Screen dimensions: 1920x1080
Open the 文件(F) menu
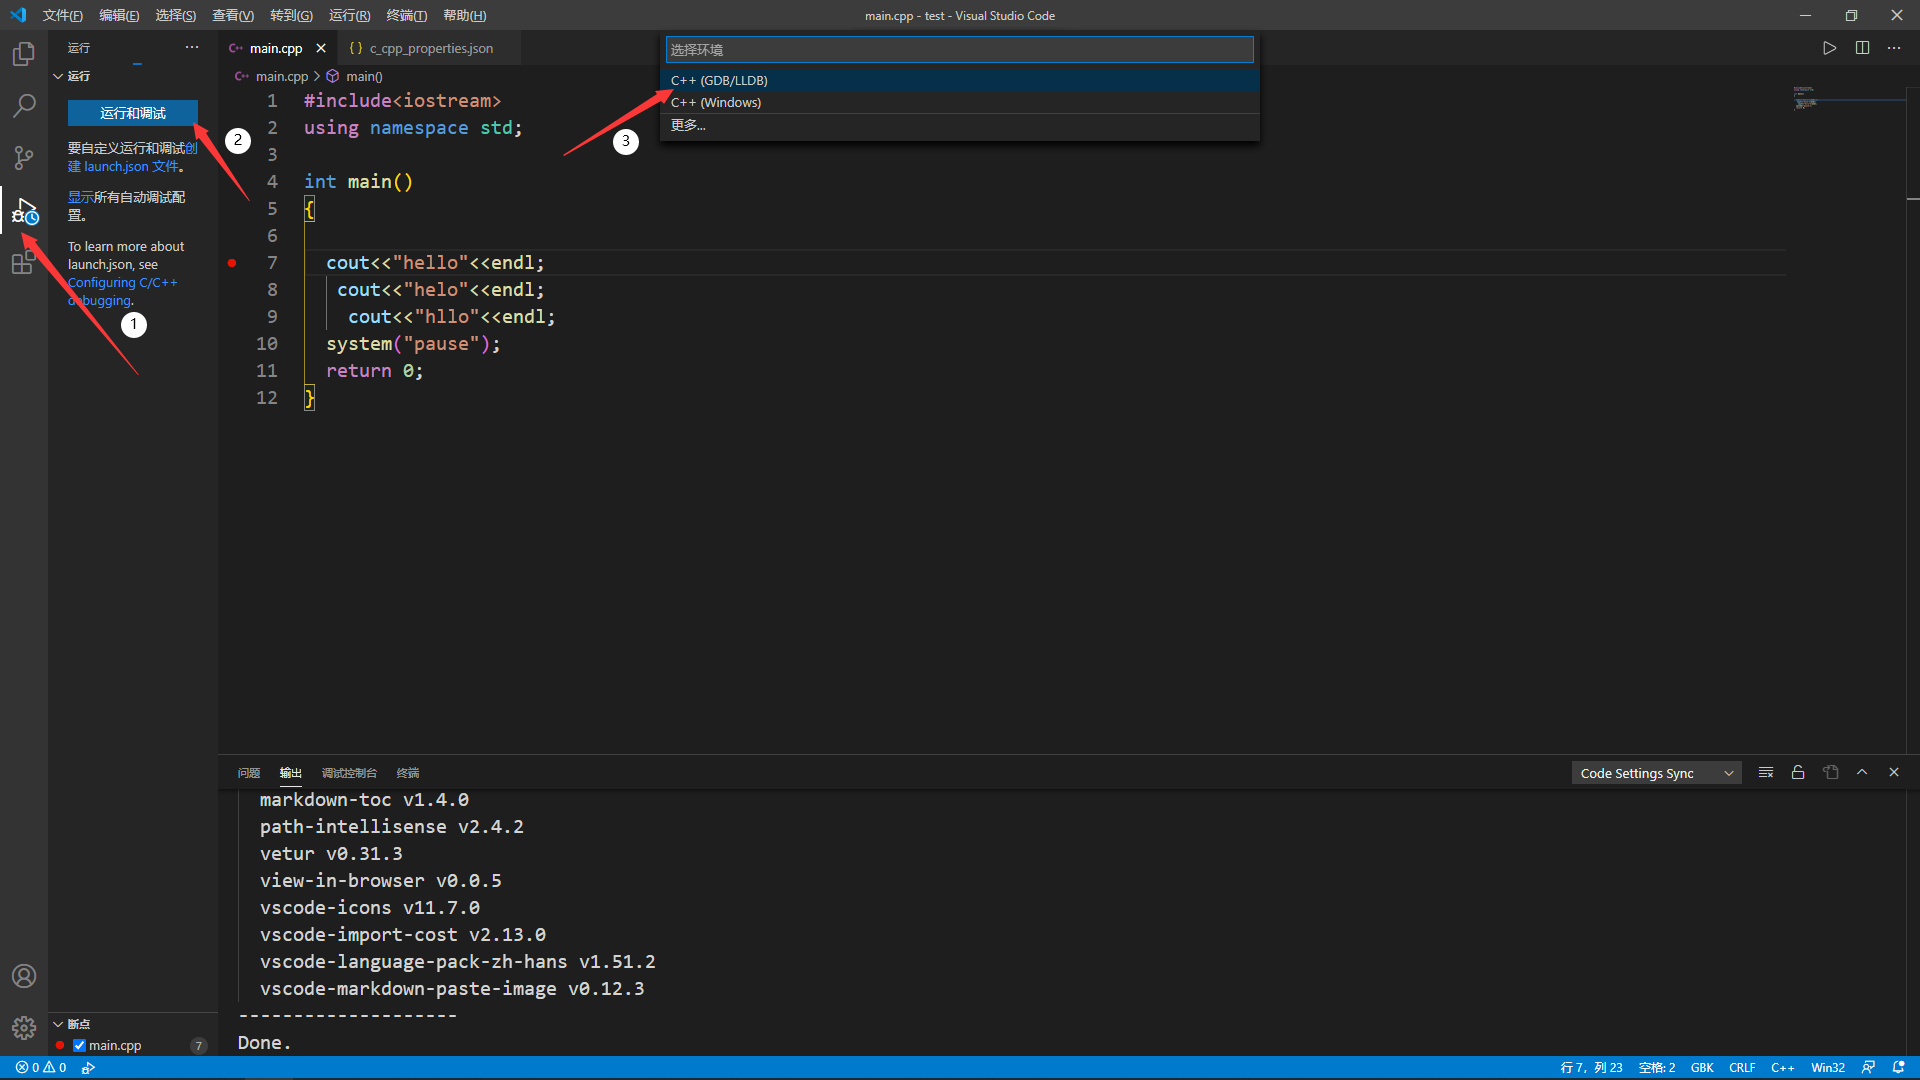point(62,15)
